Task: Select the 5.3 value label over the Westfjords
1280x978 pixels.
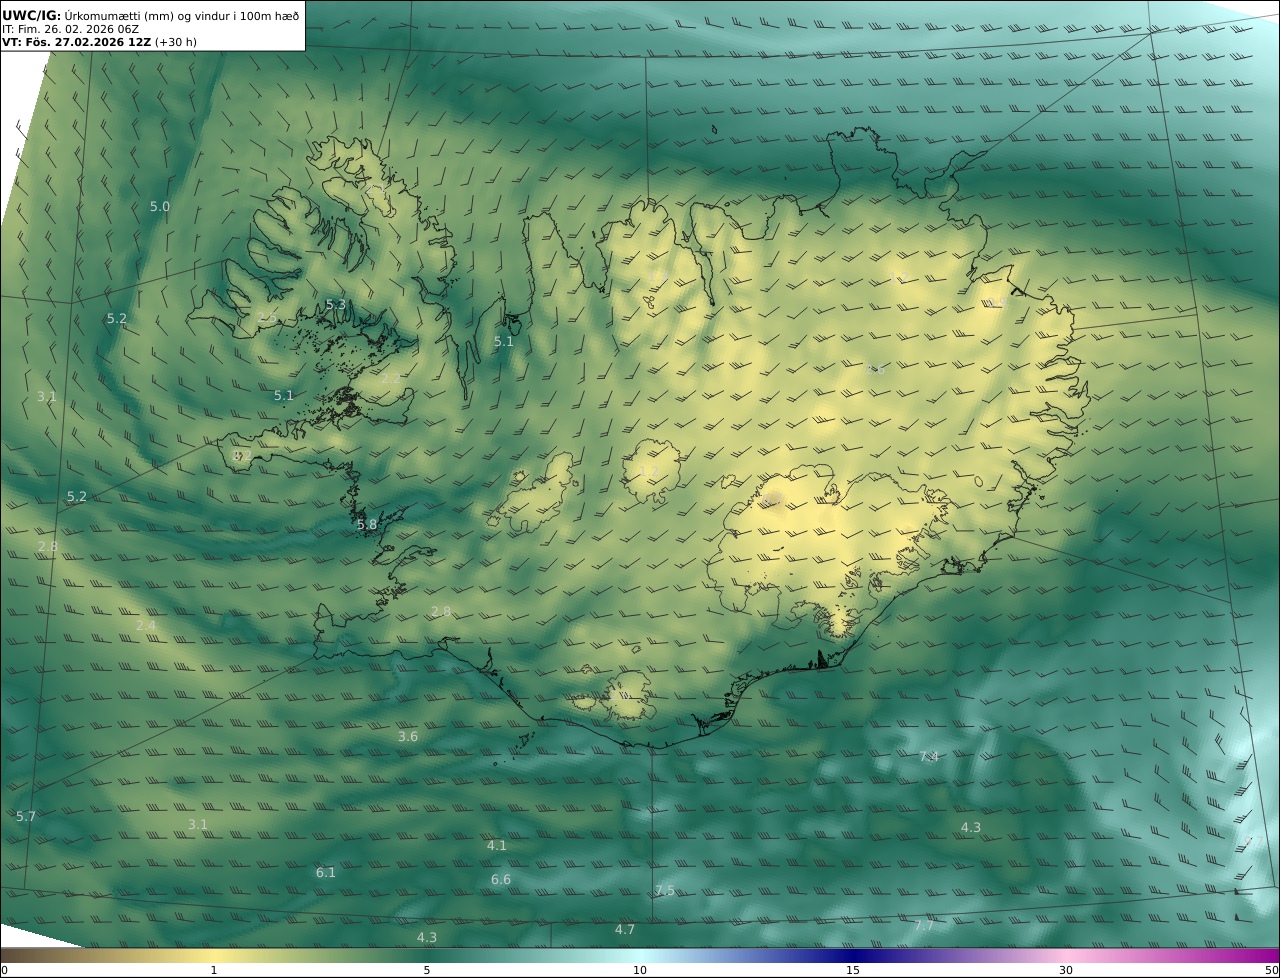Action: click(336, 305)
